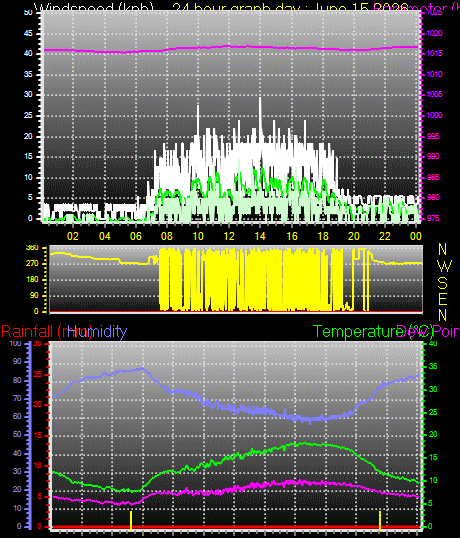Click the "W" compass direction letter
The image size is (460, 538).
(x=445, y=266)
